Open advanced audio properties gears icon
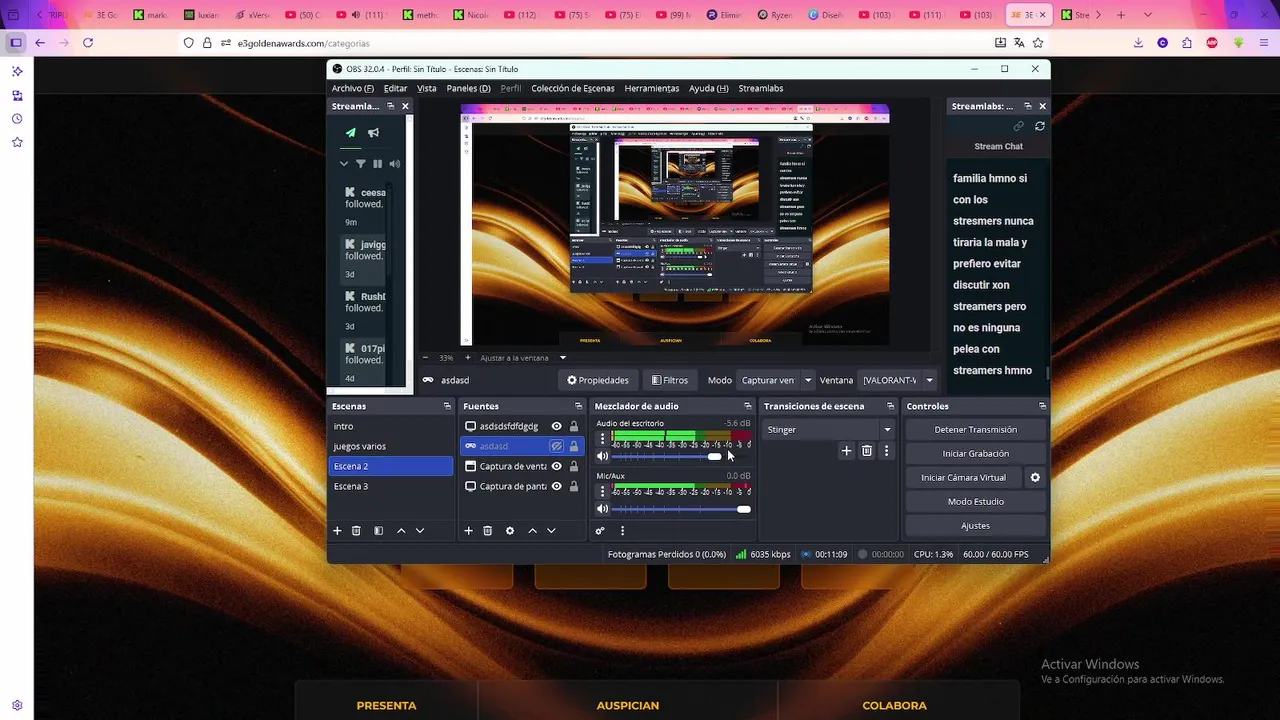Screen dimensions: 1280x720 (600, 531)
